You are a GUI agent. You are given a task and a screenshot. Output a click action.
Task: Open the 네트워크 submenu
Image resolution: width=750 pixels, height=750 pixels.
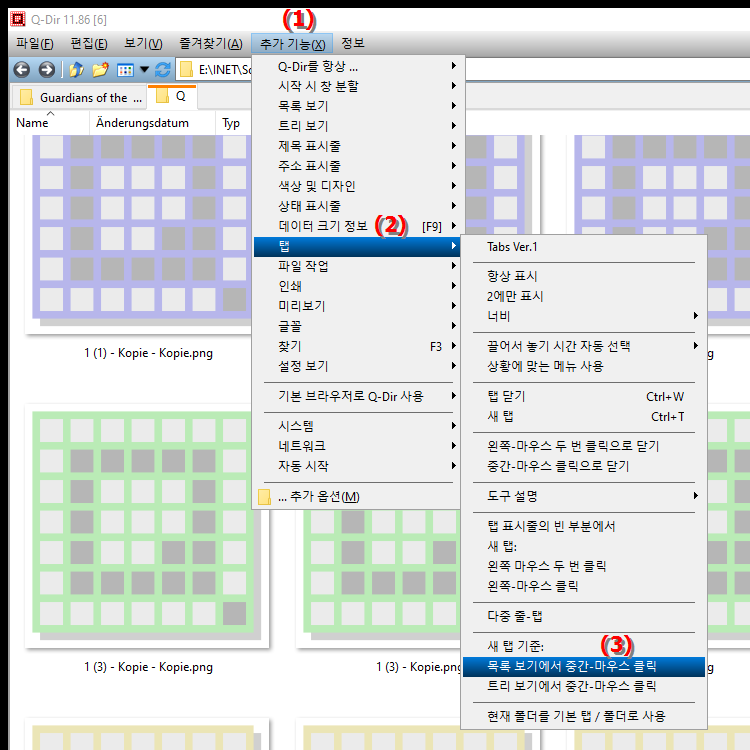click(x=356, y=446)
